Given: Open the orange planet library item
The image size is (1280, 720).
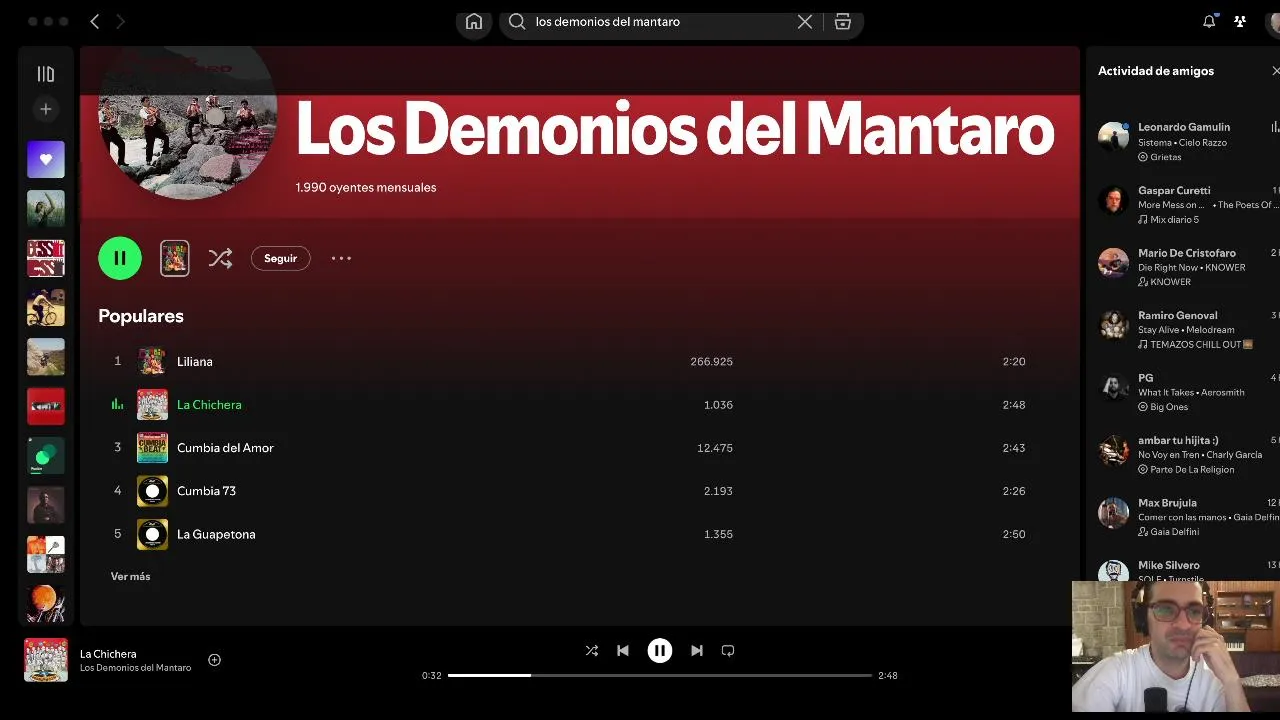Looking at the screenshot, I should [46, 604].
